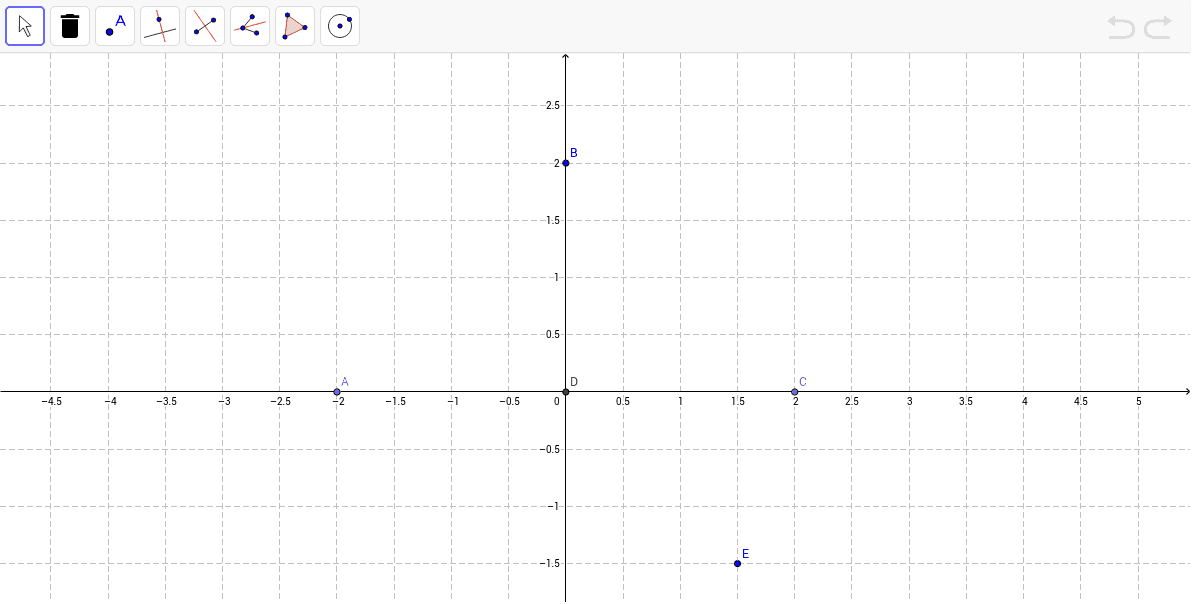This screenshot has height=604, width=1192.
Task: Undo the last action
Action: pos(1121,28)
